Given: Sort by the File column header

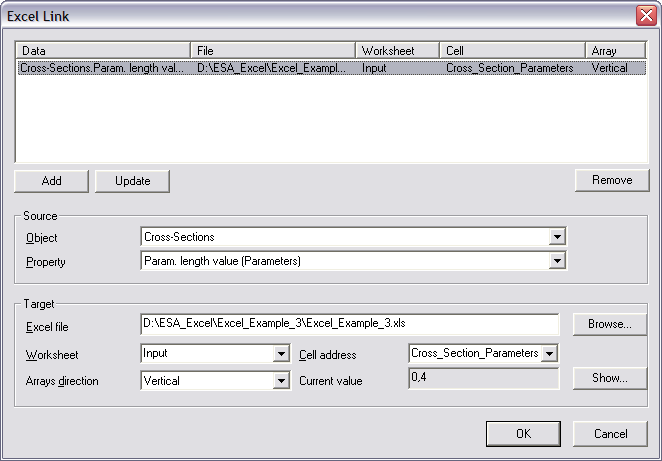Looking at the screenshot, I should [x=273, y=51].
